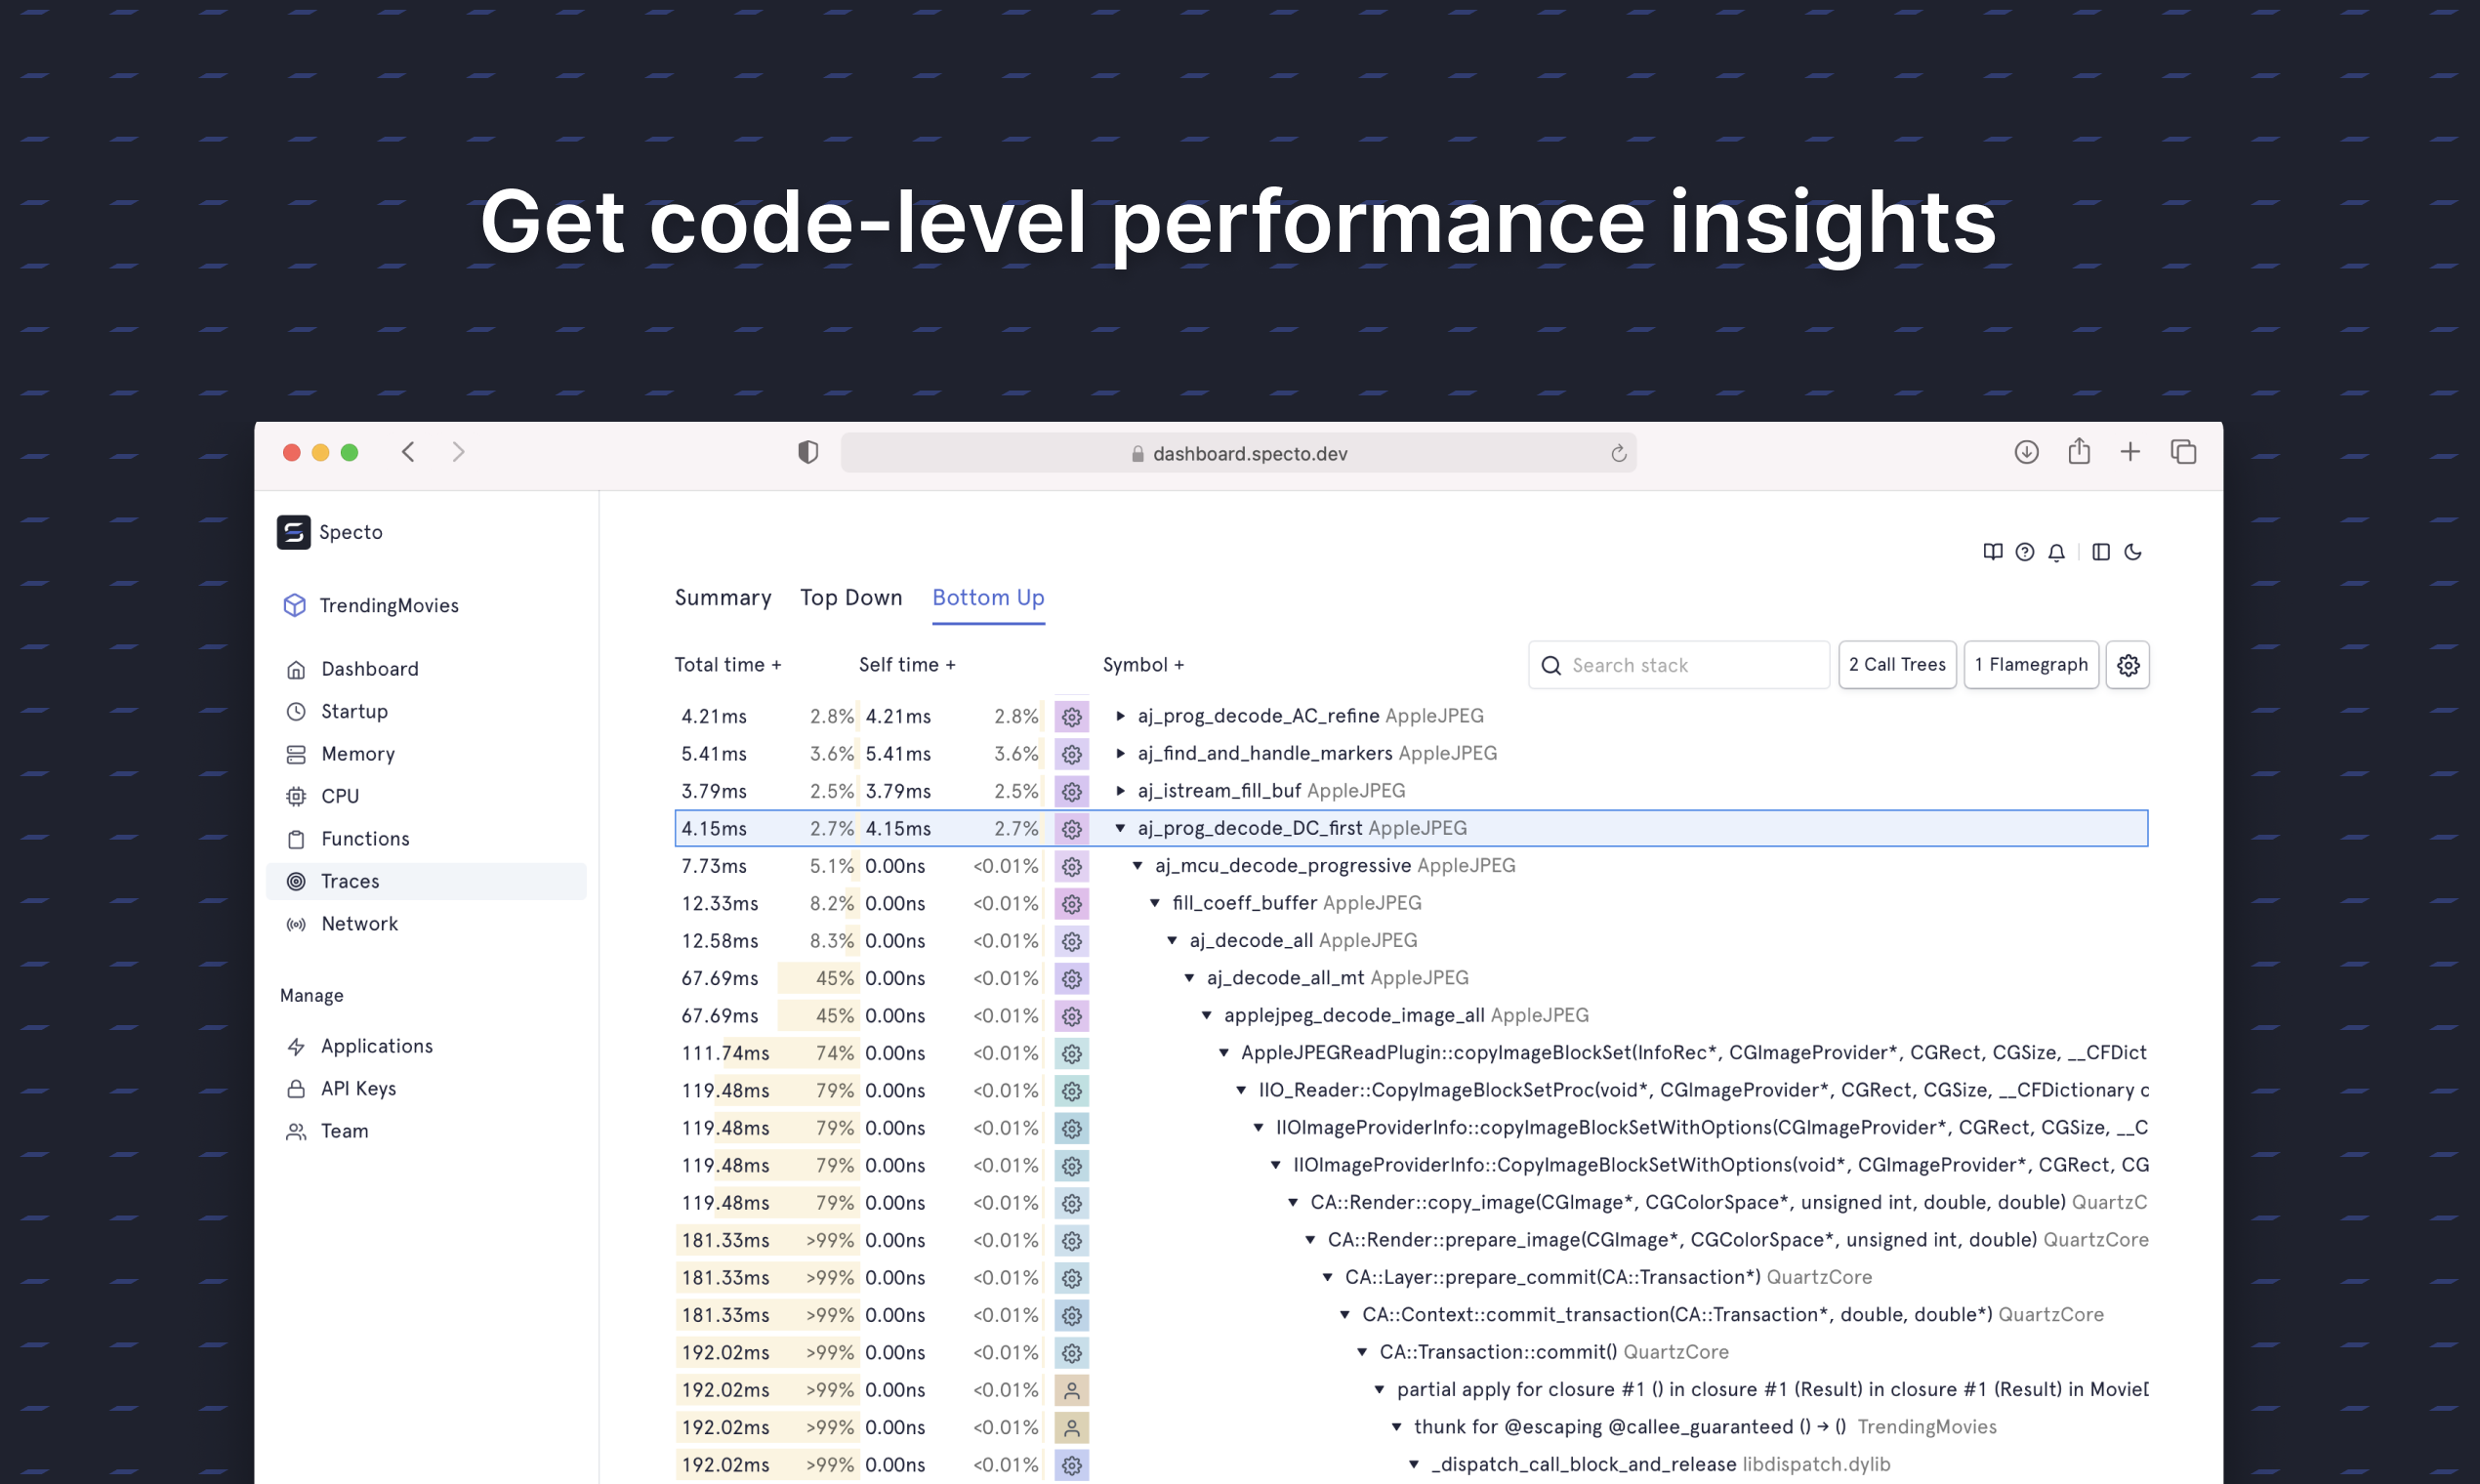Open notifications bell icon
Screen dimensions: 2480x1484
click(x=2056, y=552)
